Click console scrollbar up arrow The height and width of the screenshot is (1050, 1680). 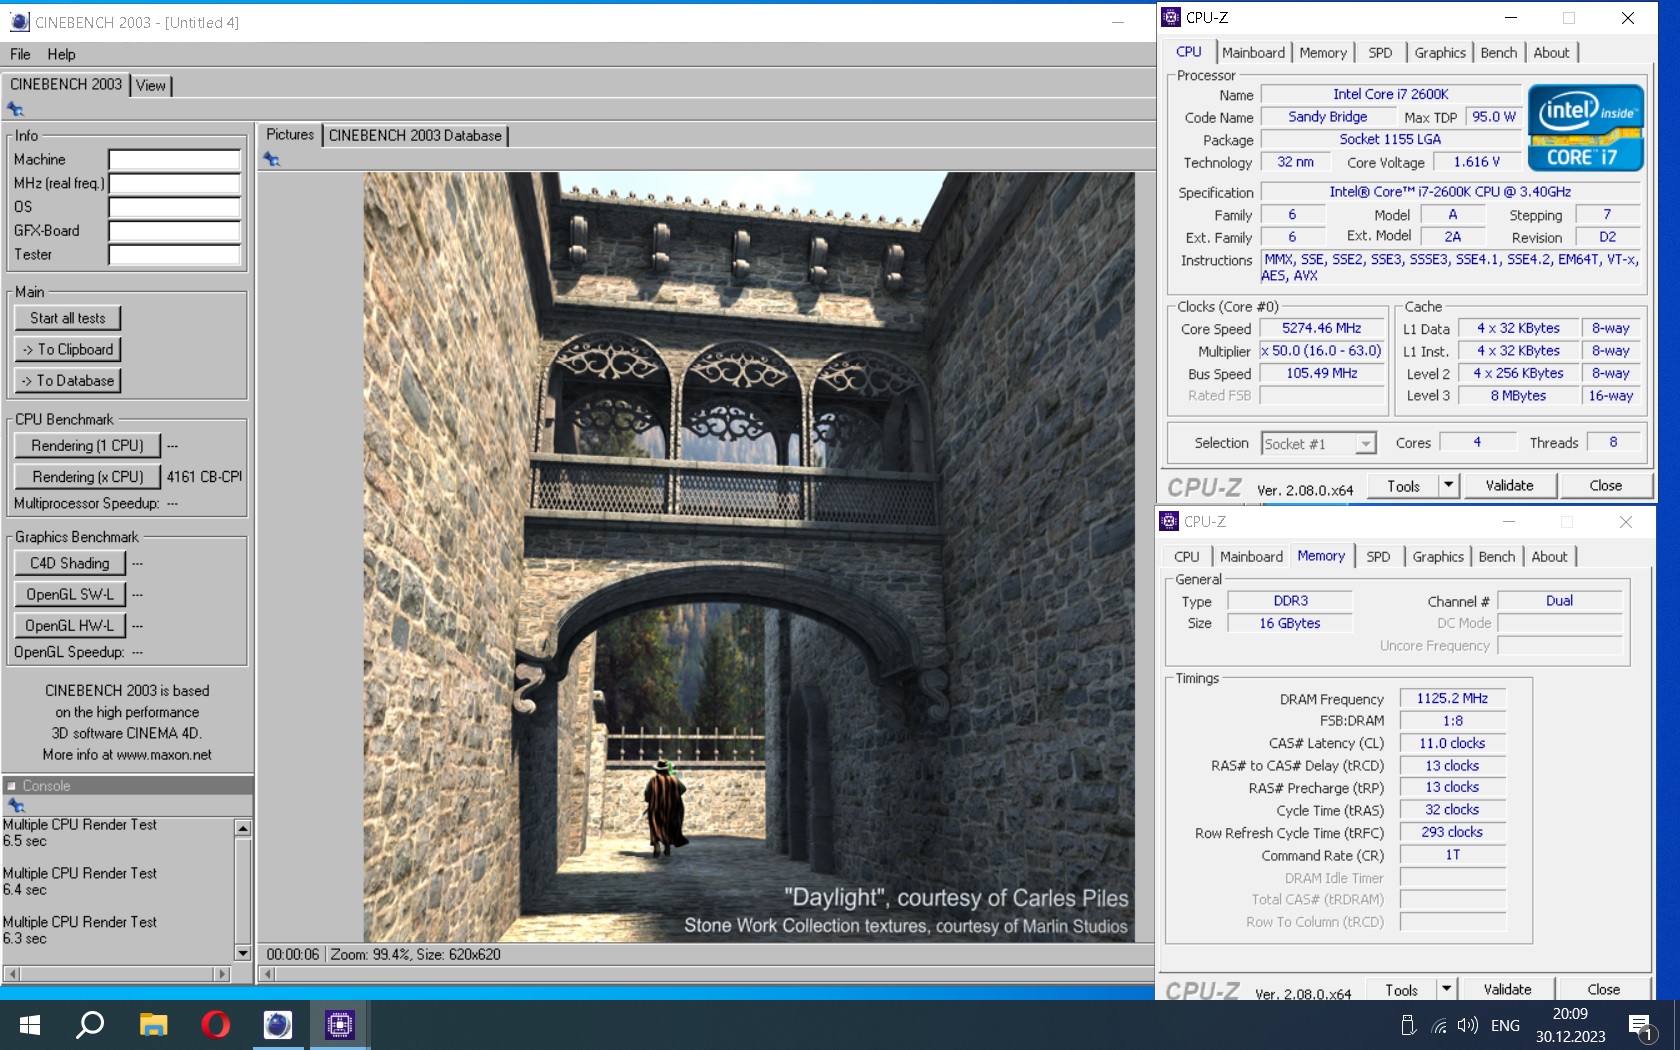pyautogui.click(x=243, y=828)
